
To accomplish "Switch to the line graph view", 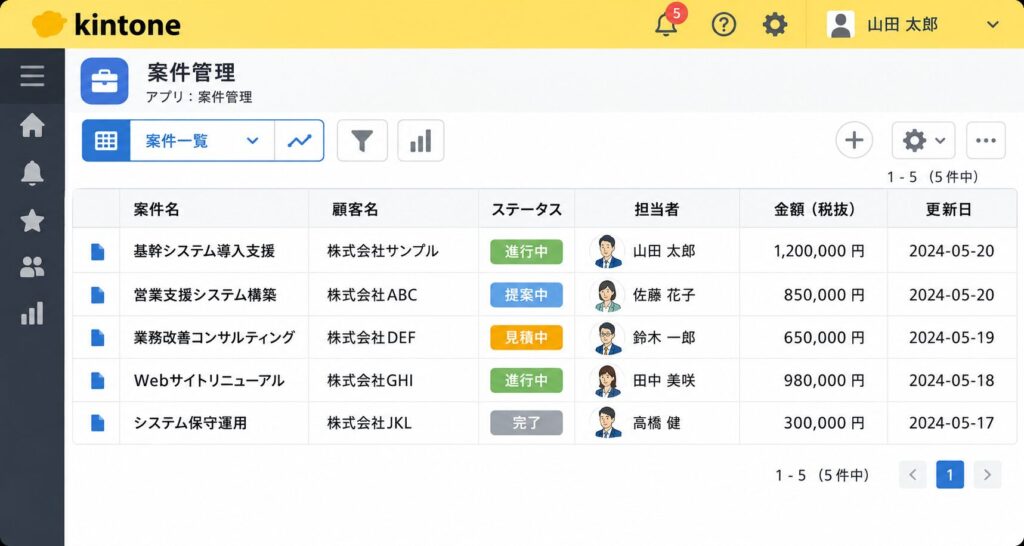I will pyautogui.click(x=300, y=140).
